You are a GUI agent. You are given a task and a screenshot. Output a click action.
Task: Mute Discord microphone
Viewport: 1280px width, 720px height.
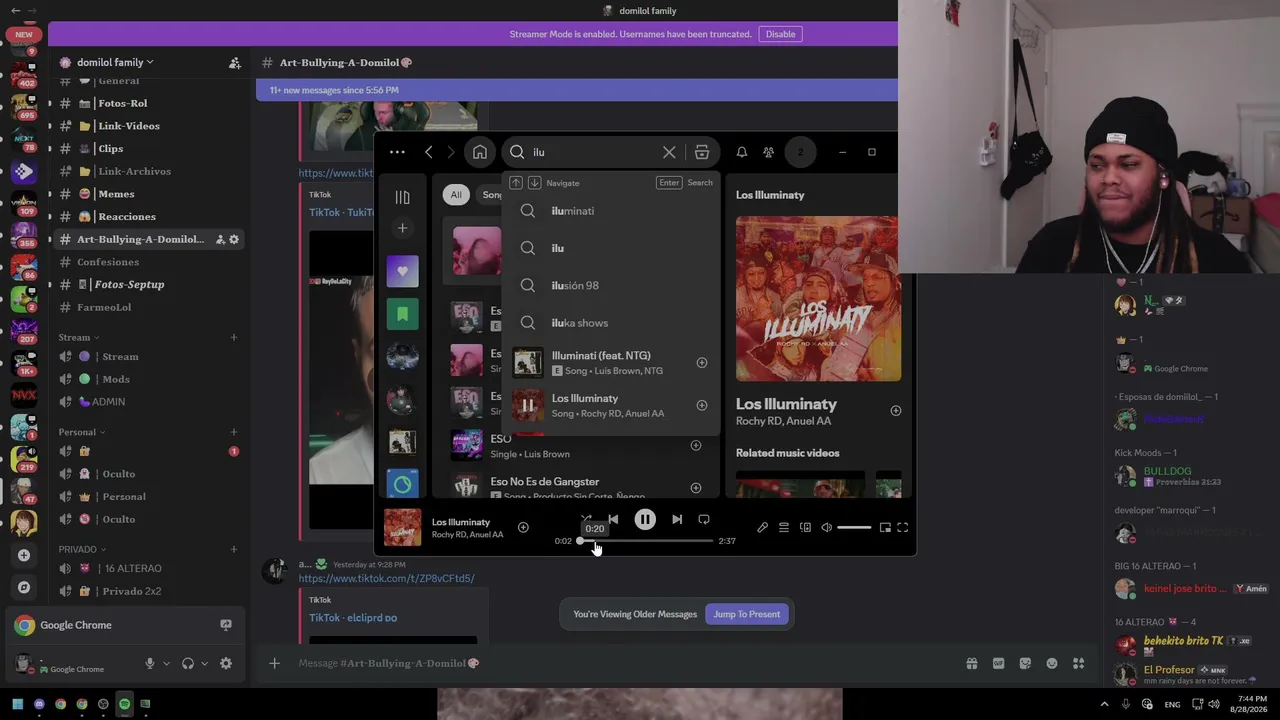(150, 664)
